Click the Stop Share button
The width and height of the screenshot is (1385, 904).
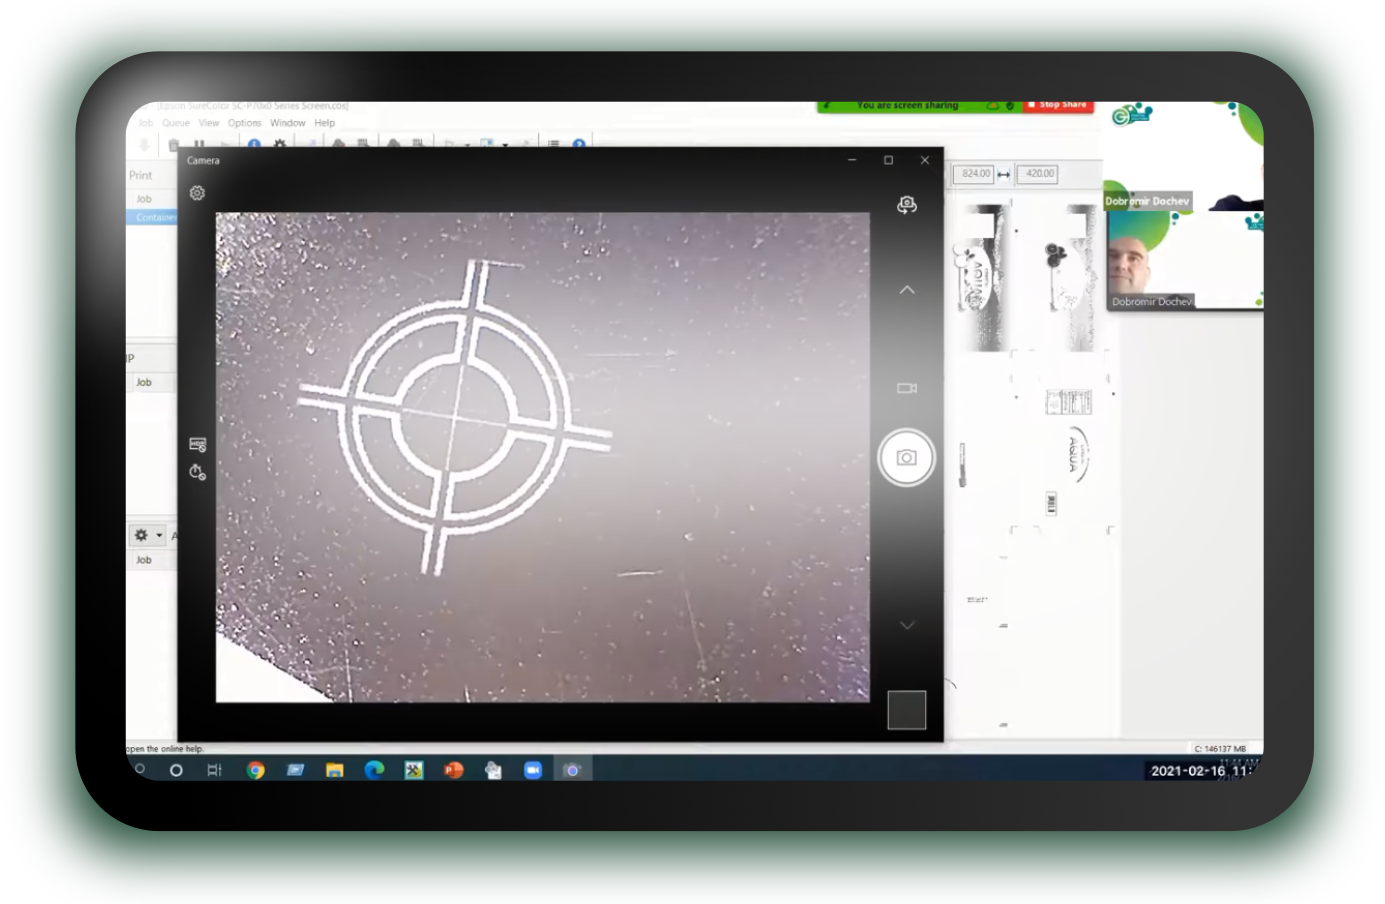pos(1058,105)
